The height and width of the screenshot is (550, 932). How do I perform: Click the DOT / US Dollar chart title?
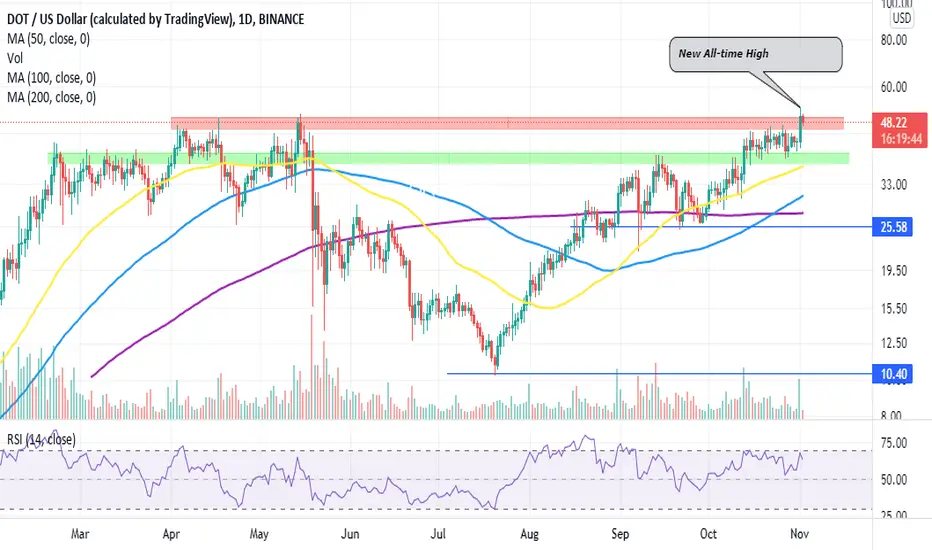[x=156, y=19]
